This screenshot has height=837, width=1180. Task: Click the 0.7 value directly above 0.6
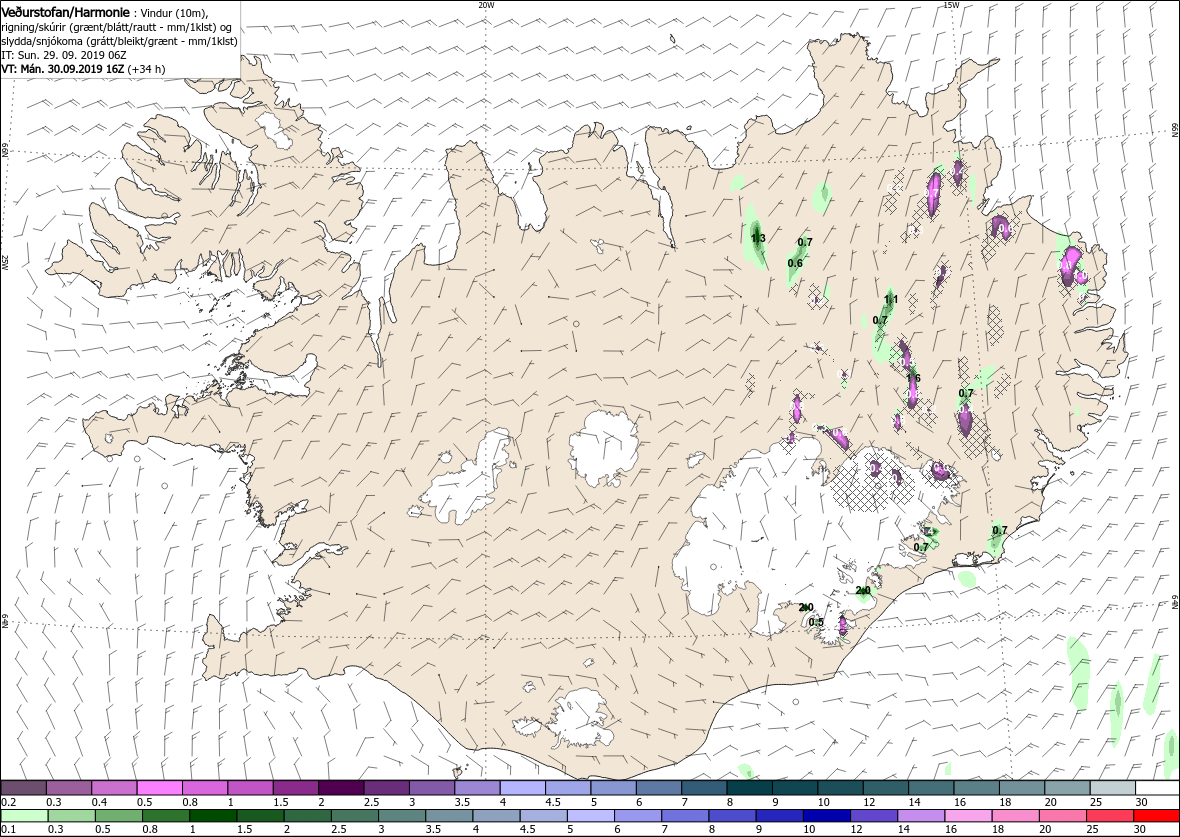804,242
